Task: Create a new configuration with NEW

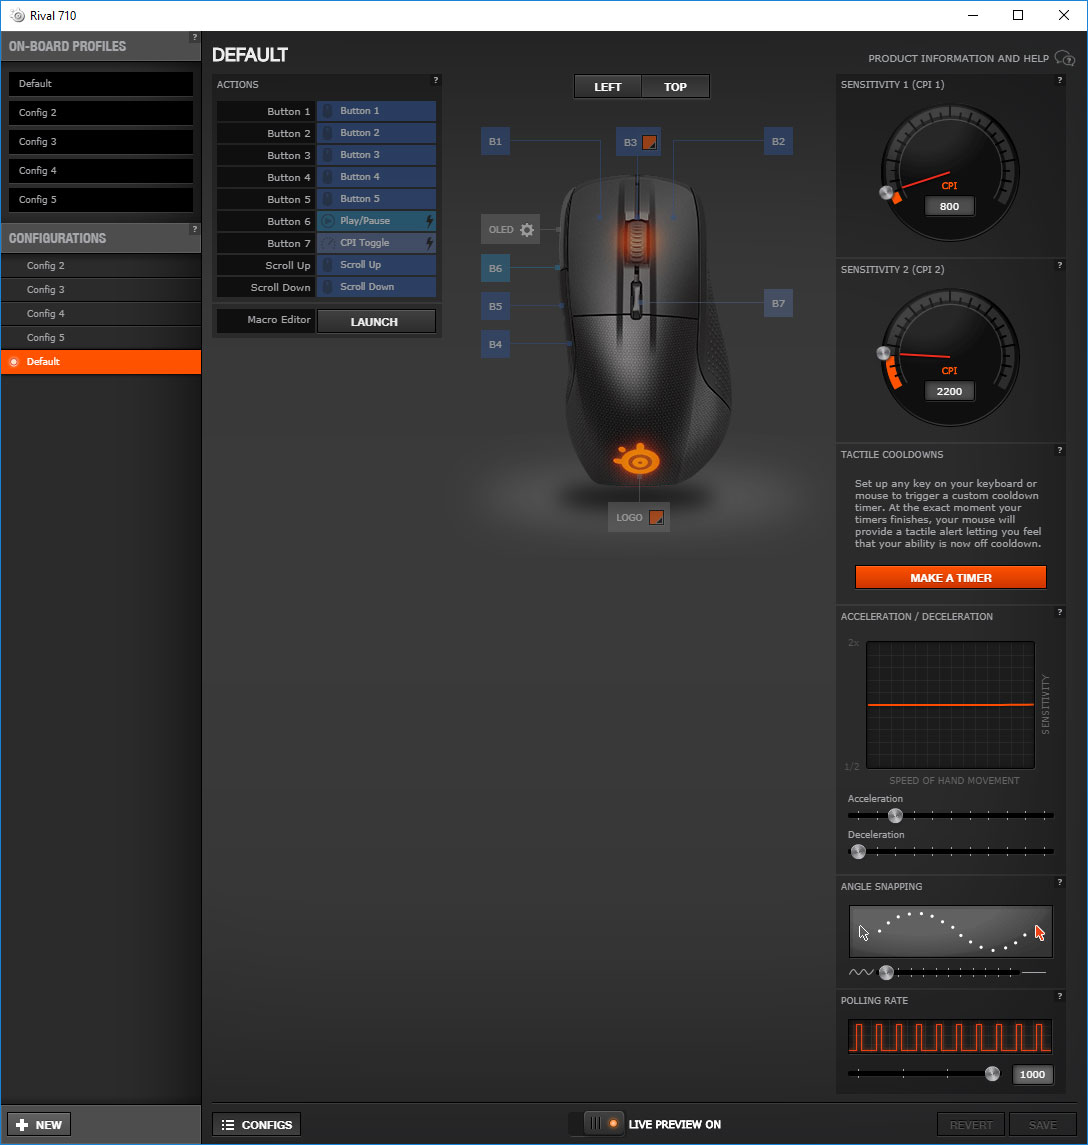Action: point(39,1125)
